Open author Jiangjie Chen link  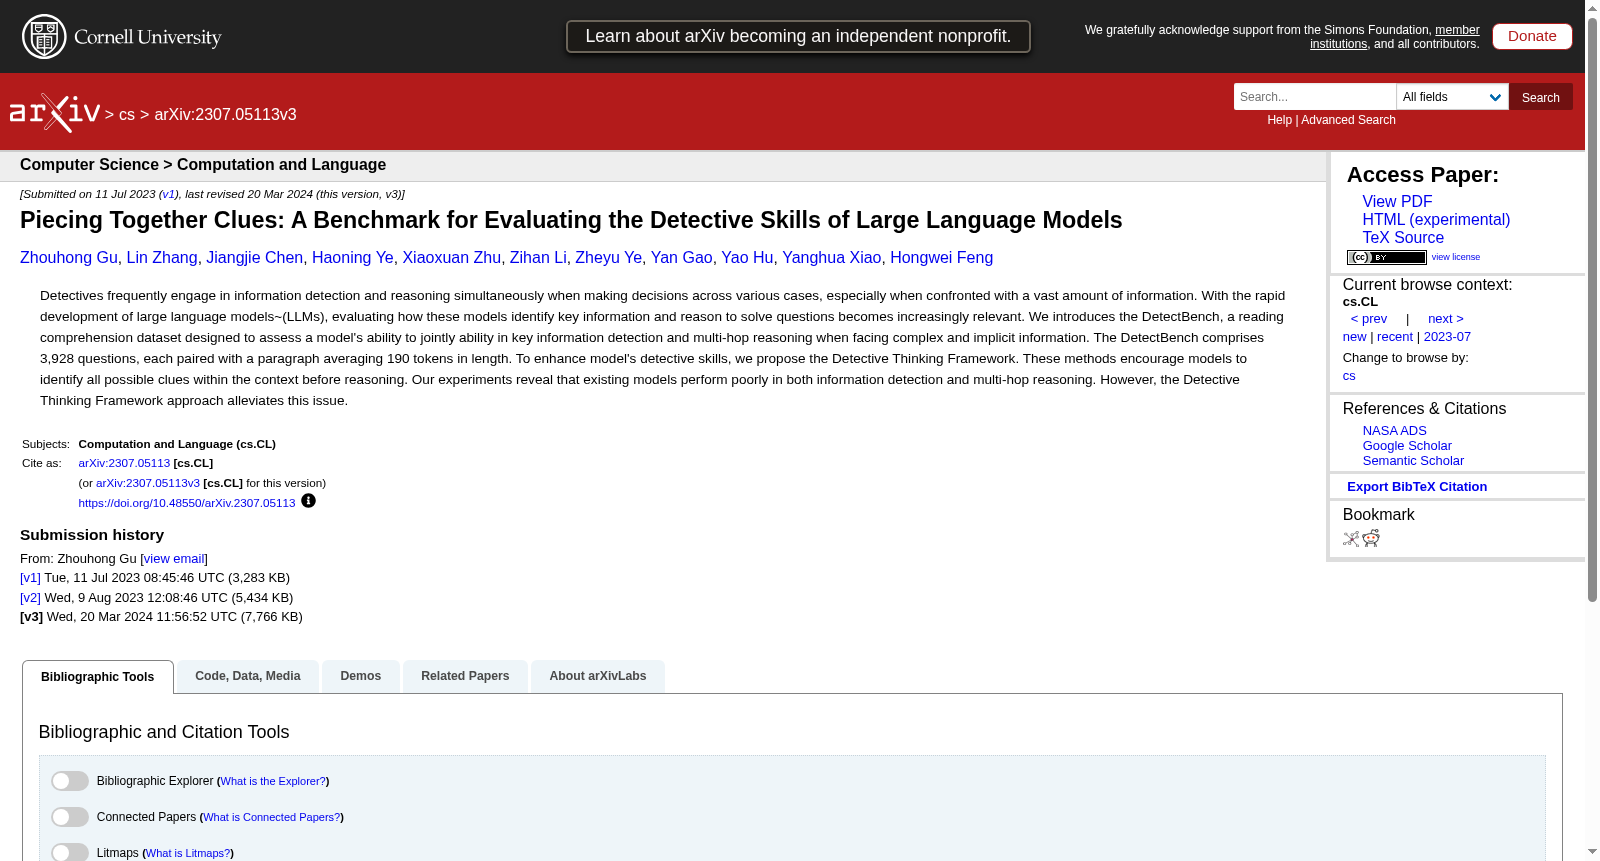[255, 258]
